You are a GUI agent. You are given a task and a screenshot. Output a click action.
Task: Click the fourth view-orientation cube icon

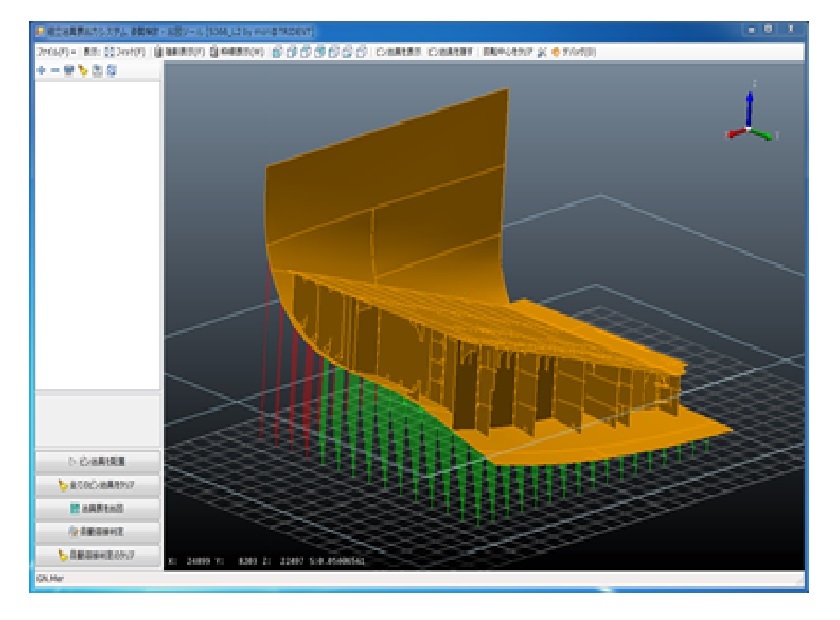tap(320, 52)
